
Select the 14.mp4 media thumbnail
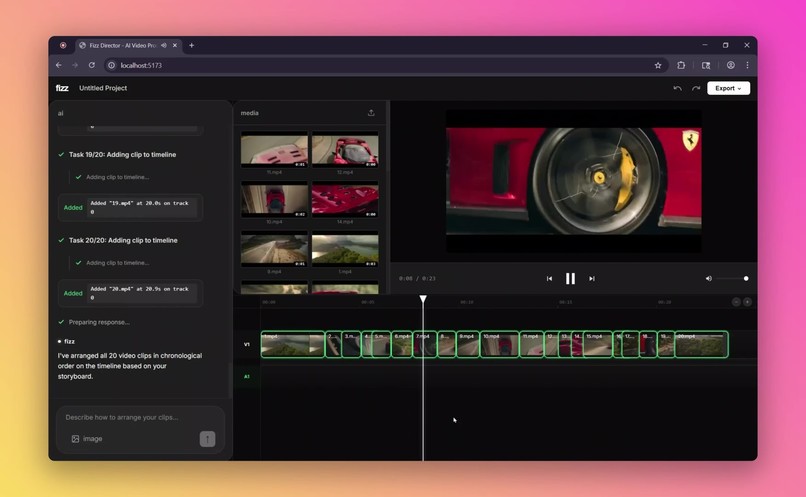tap(345, 199)
